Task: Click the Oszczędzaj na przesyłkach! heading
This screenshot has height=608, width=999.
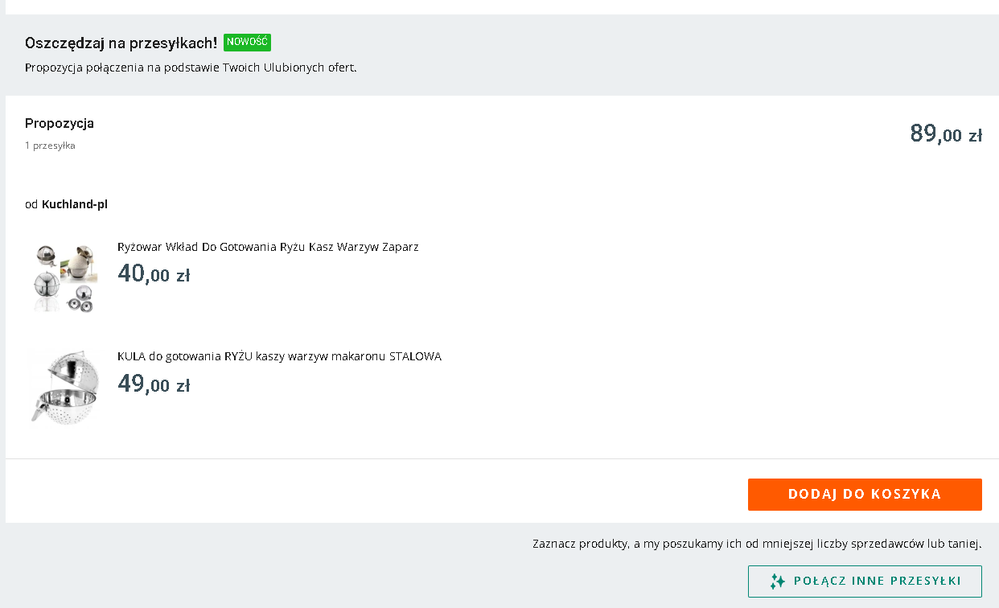Action: [x=120, y=43]
